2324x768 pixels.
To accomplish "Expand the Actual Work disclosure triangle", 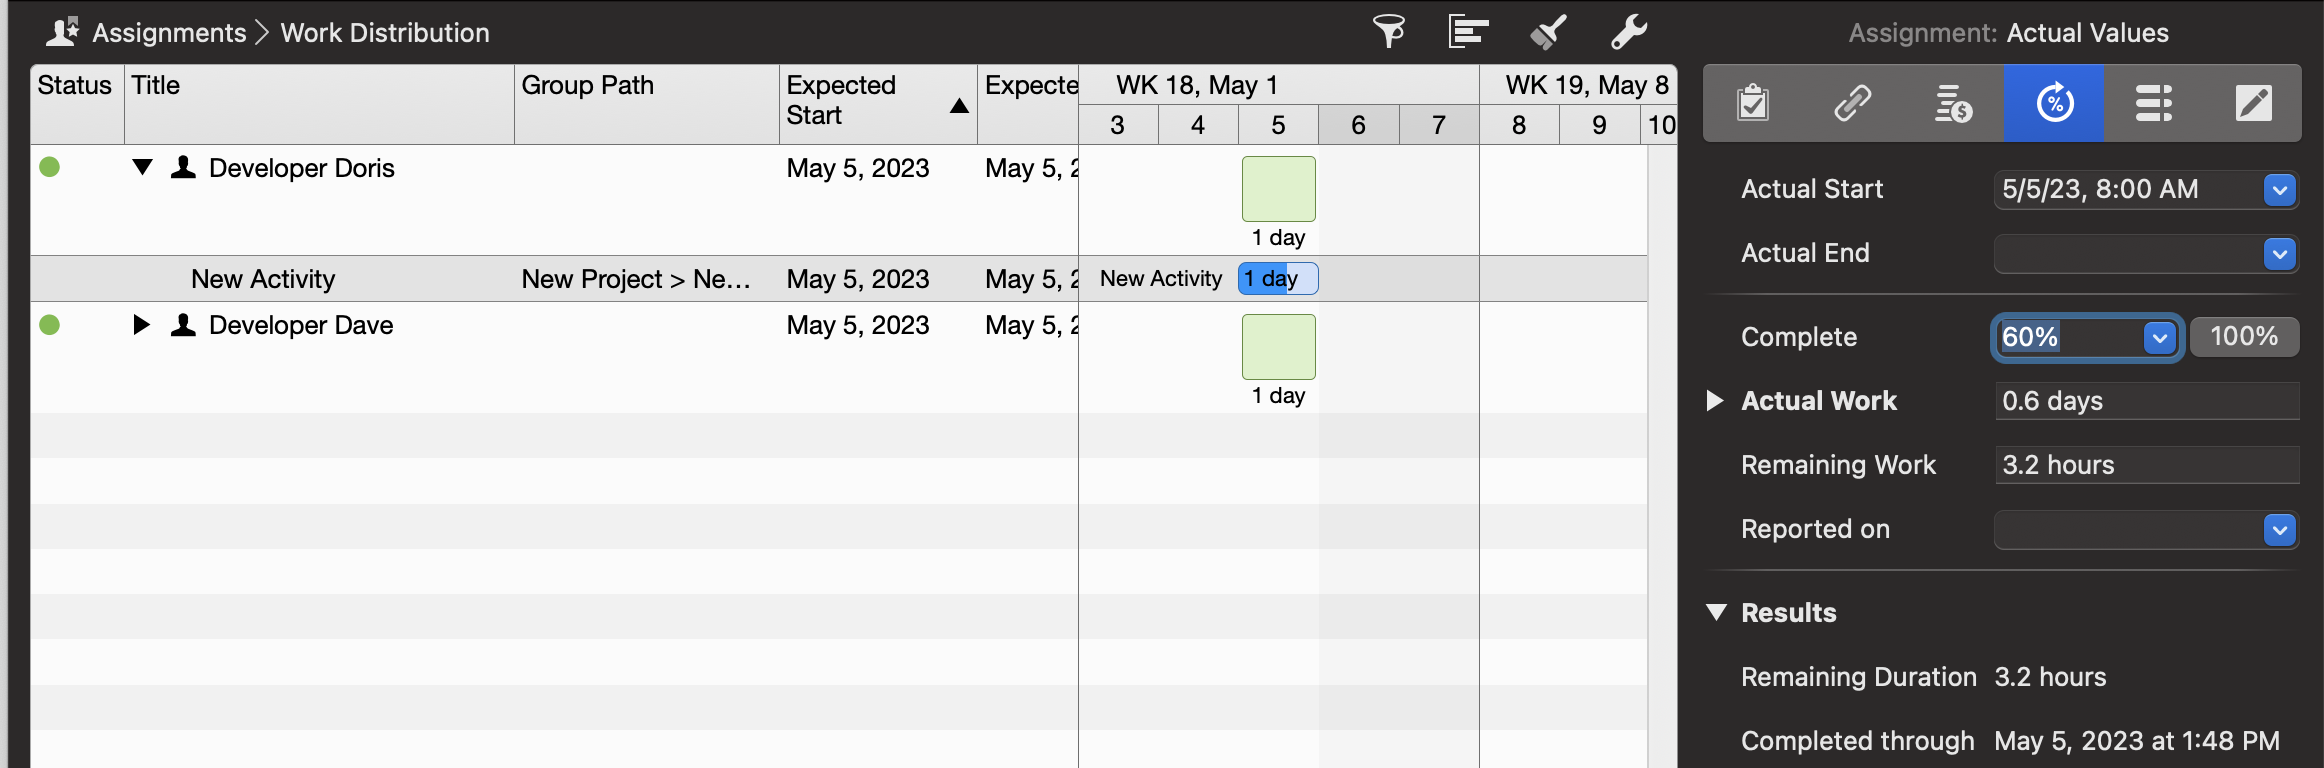I will 1715,401.
